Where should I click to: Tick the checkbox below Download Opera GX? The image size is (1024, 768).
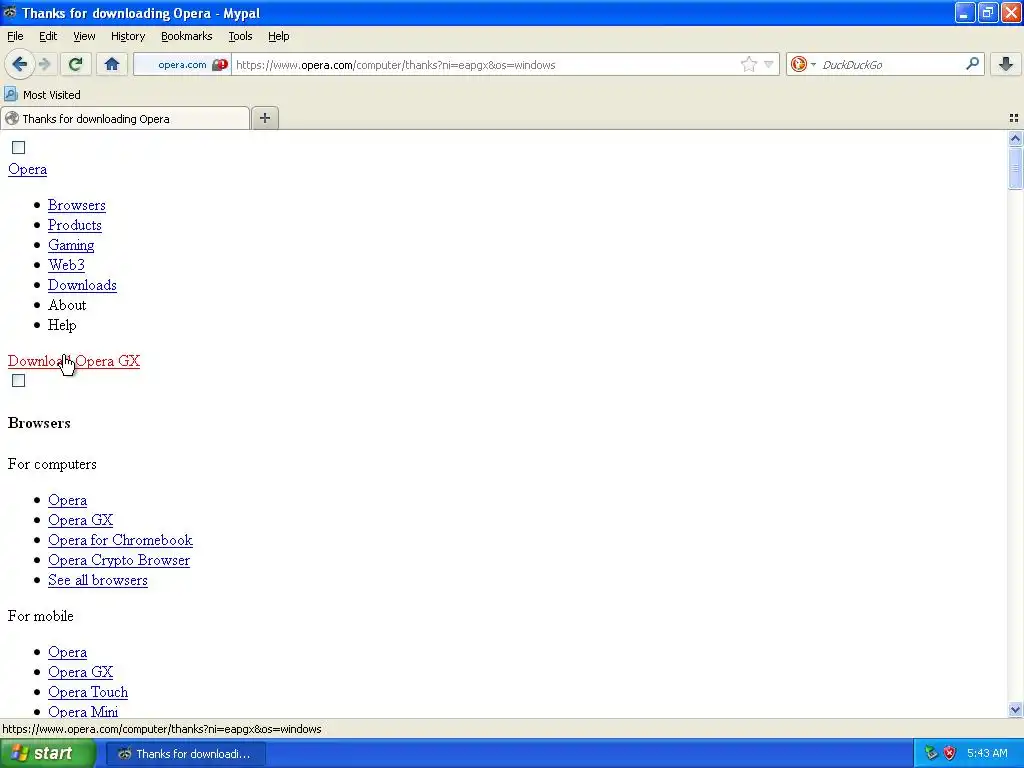pyautogui.click(x=18, y=381)
